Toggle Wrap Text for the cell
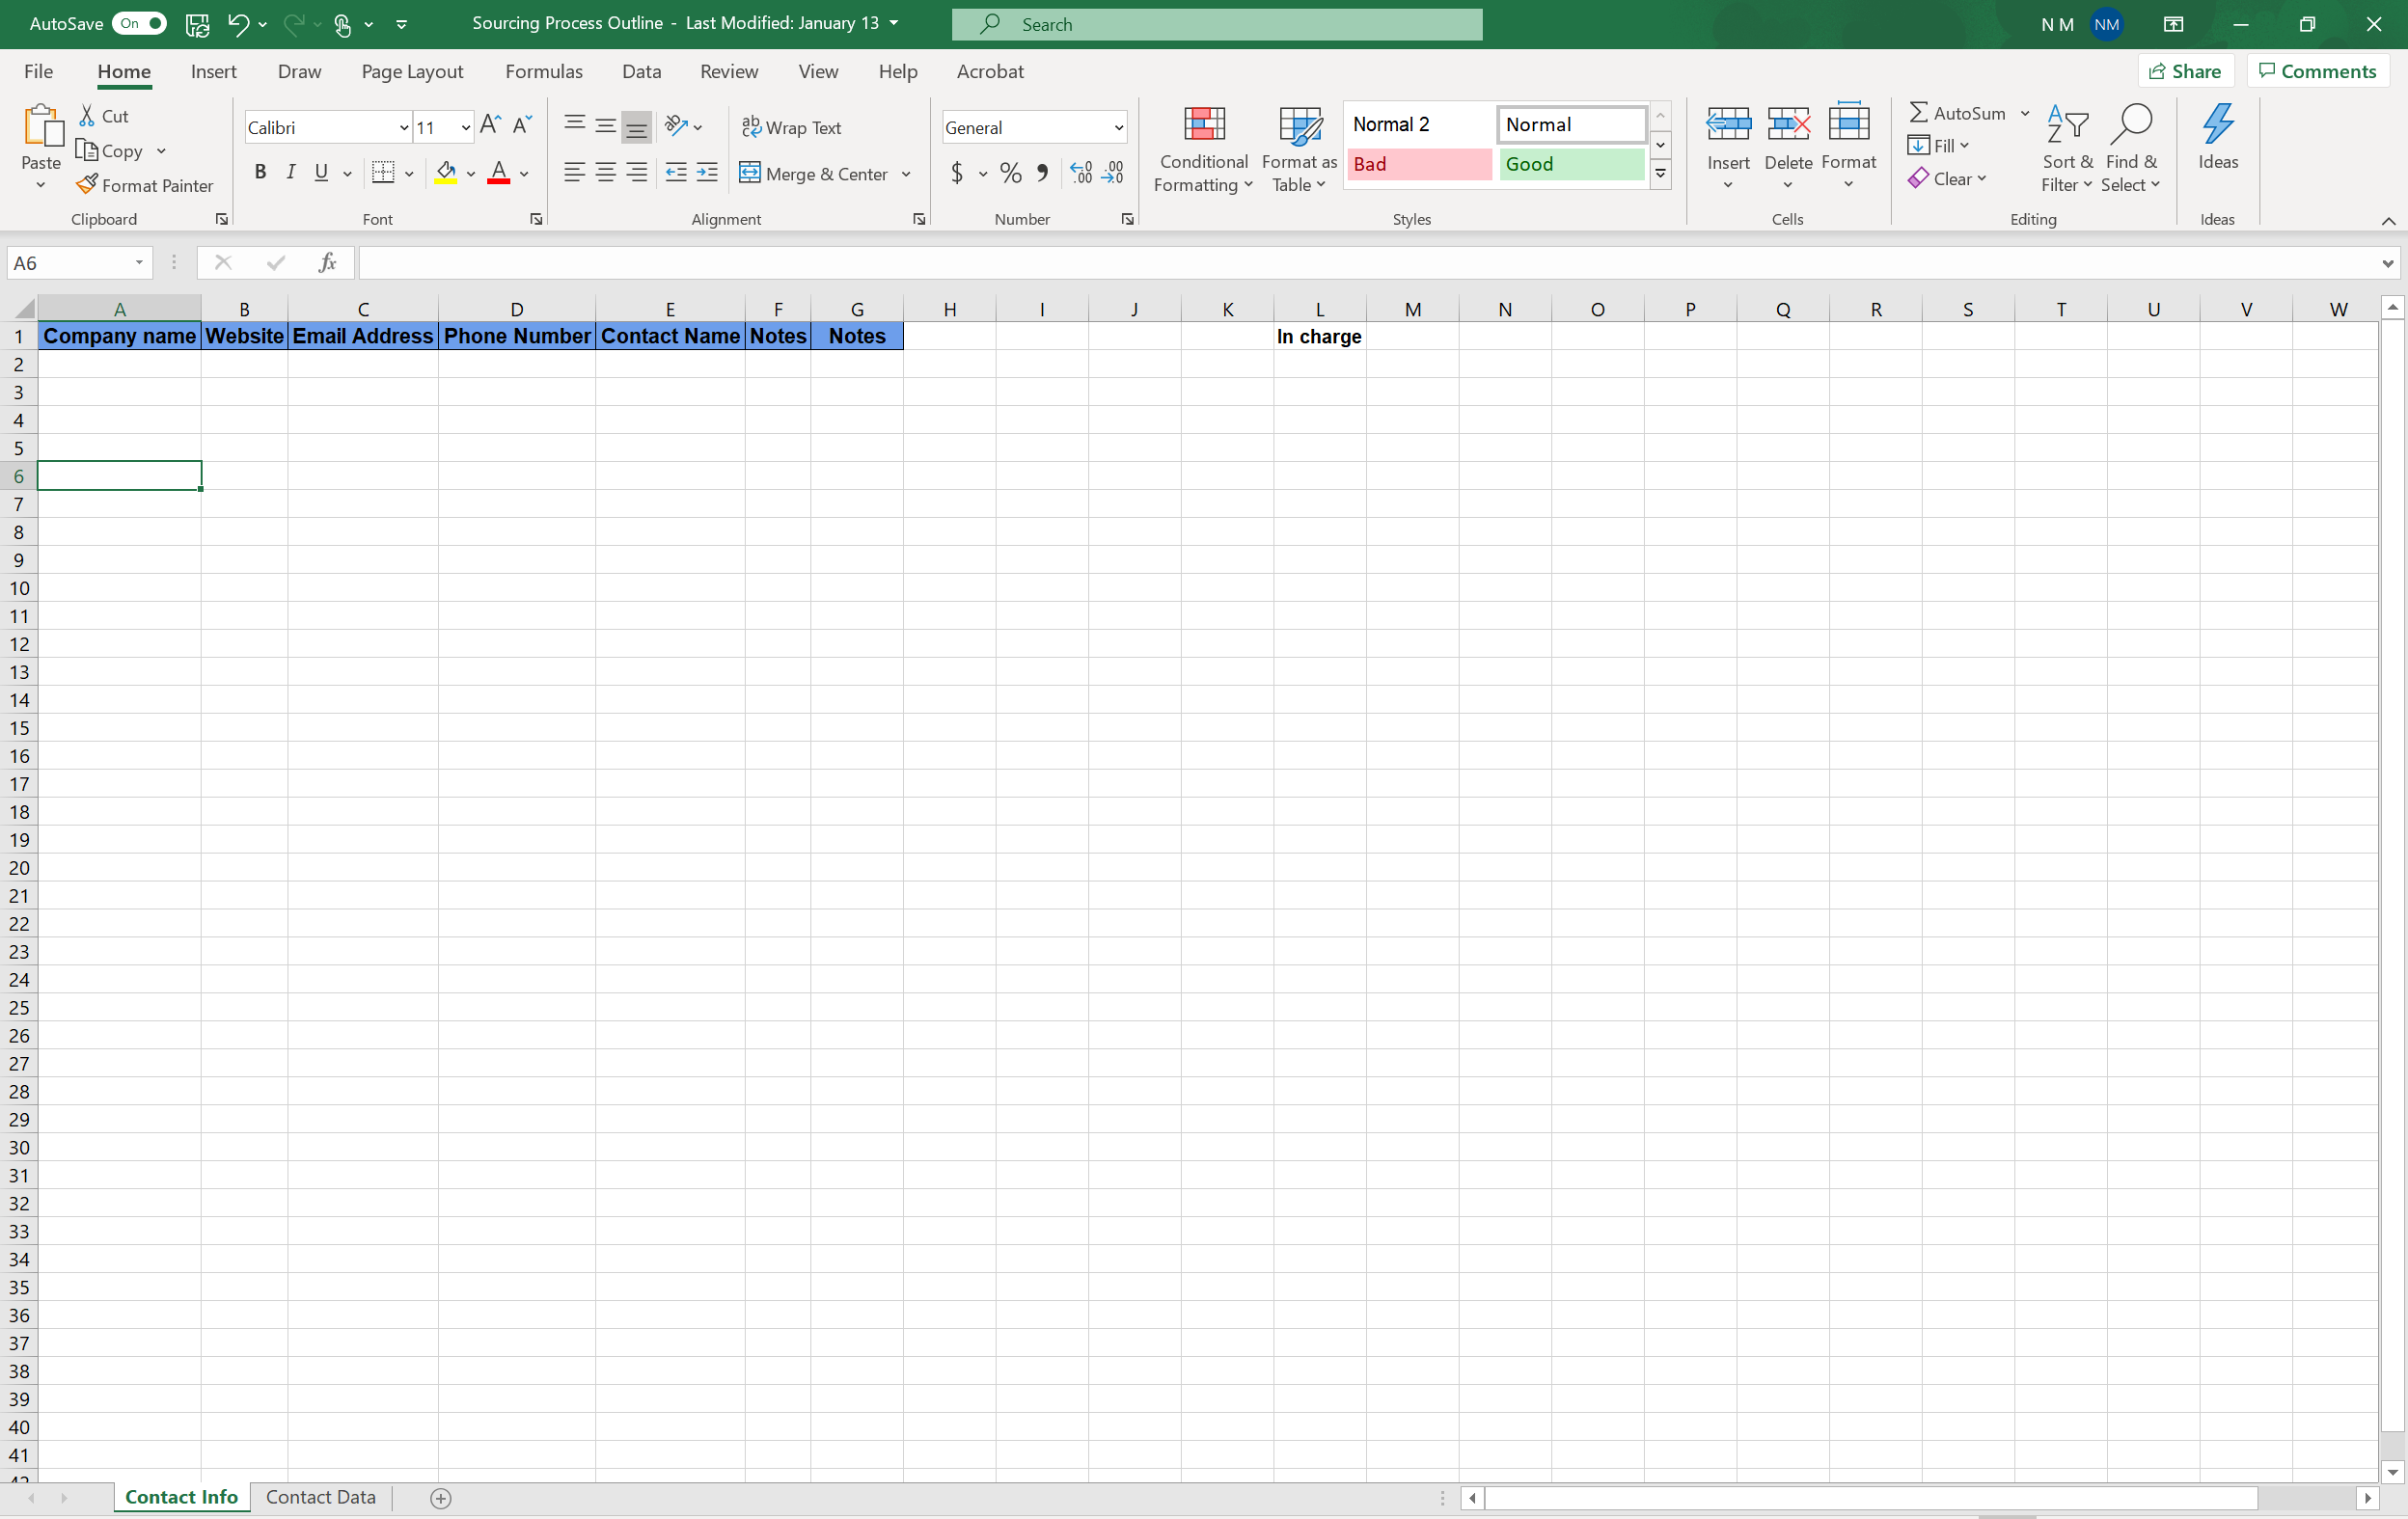 pos(791,127)
